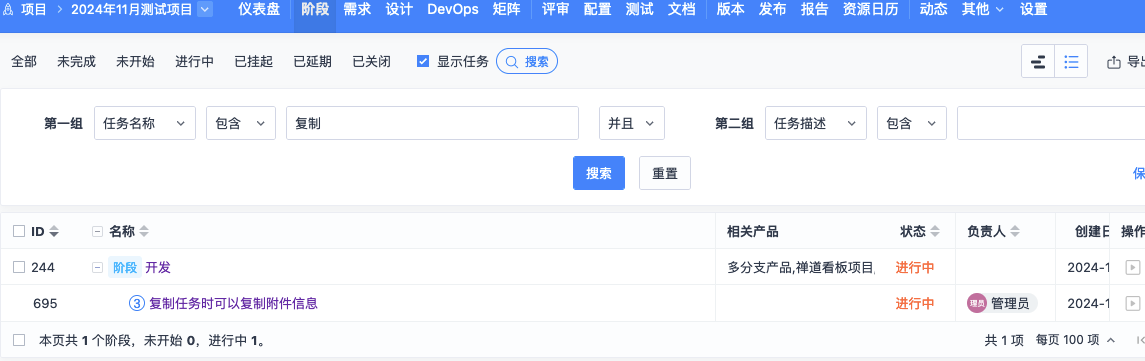Click the export icon 导出
The width and height of the screenshot is (1145, 361).
pos(1114,62)
